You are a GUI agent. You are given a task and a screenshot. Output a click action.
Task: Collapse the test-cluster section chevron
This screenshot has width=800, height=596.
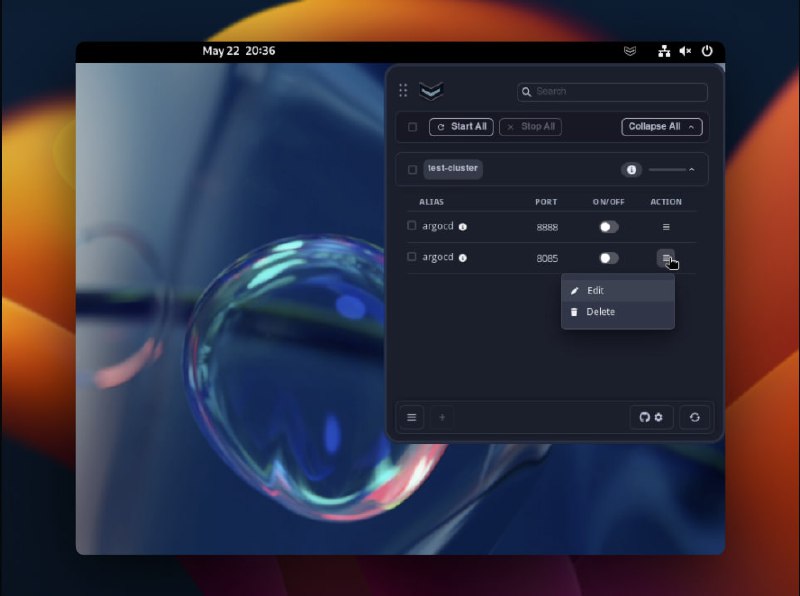691,170
